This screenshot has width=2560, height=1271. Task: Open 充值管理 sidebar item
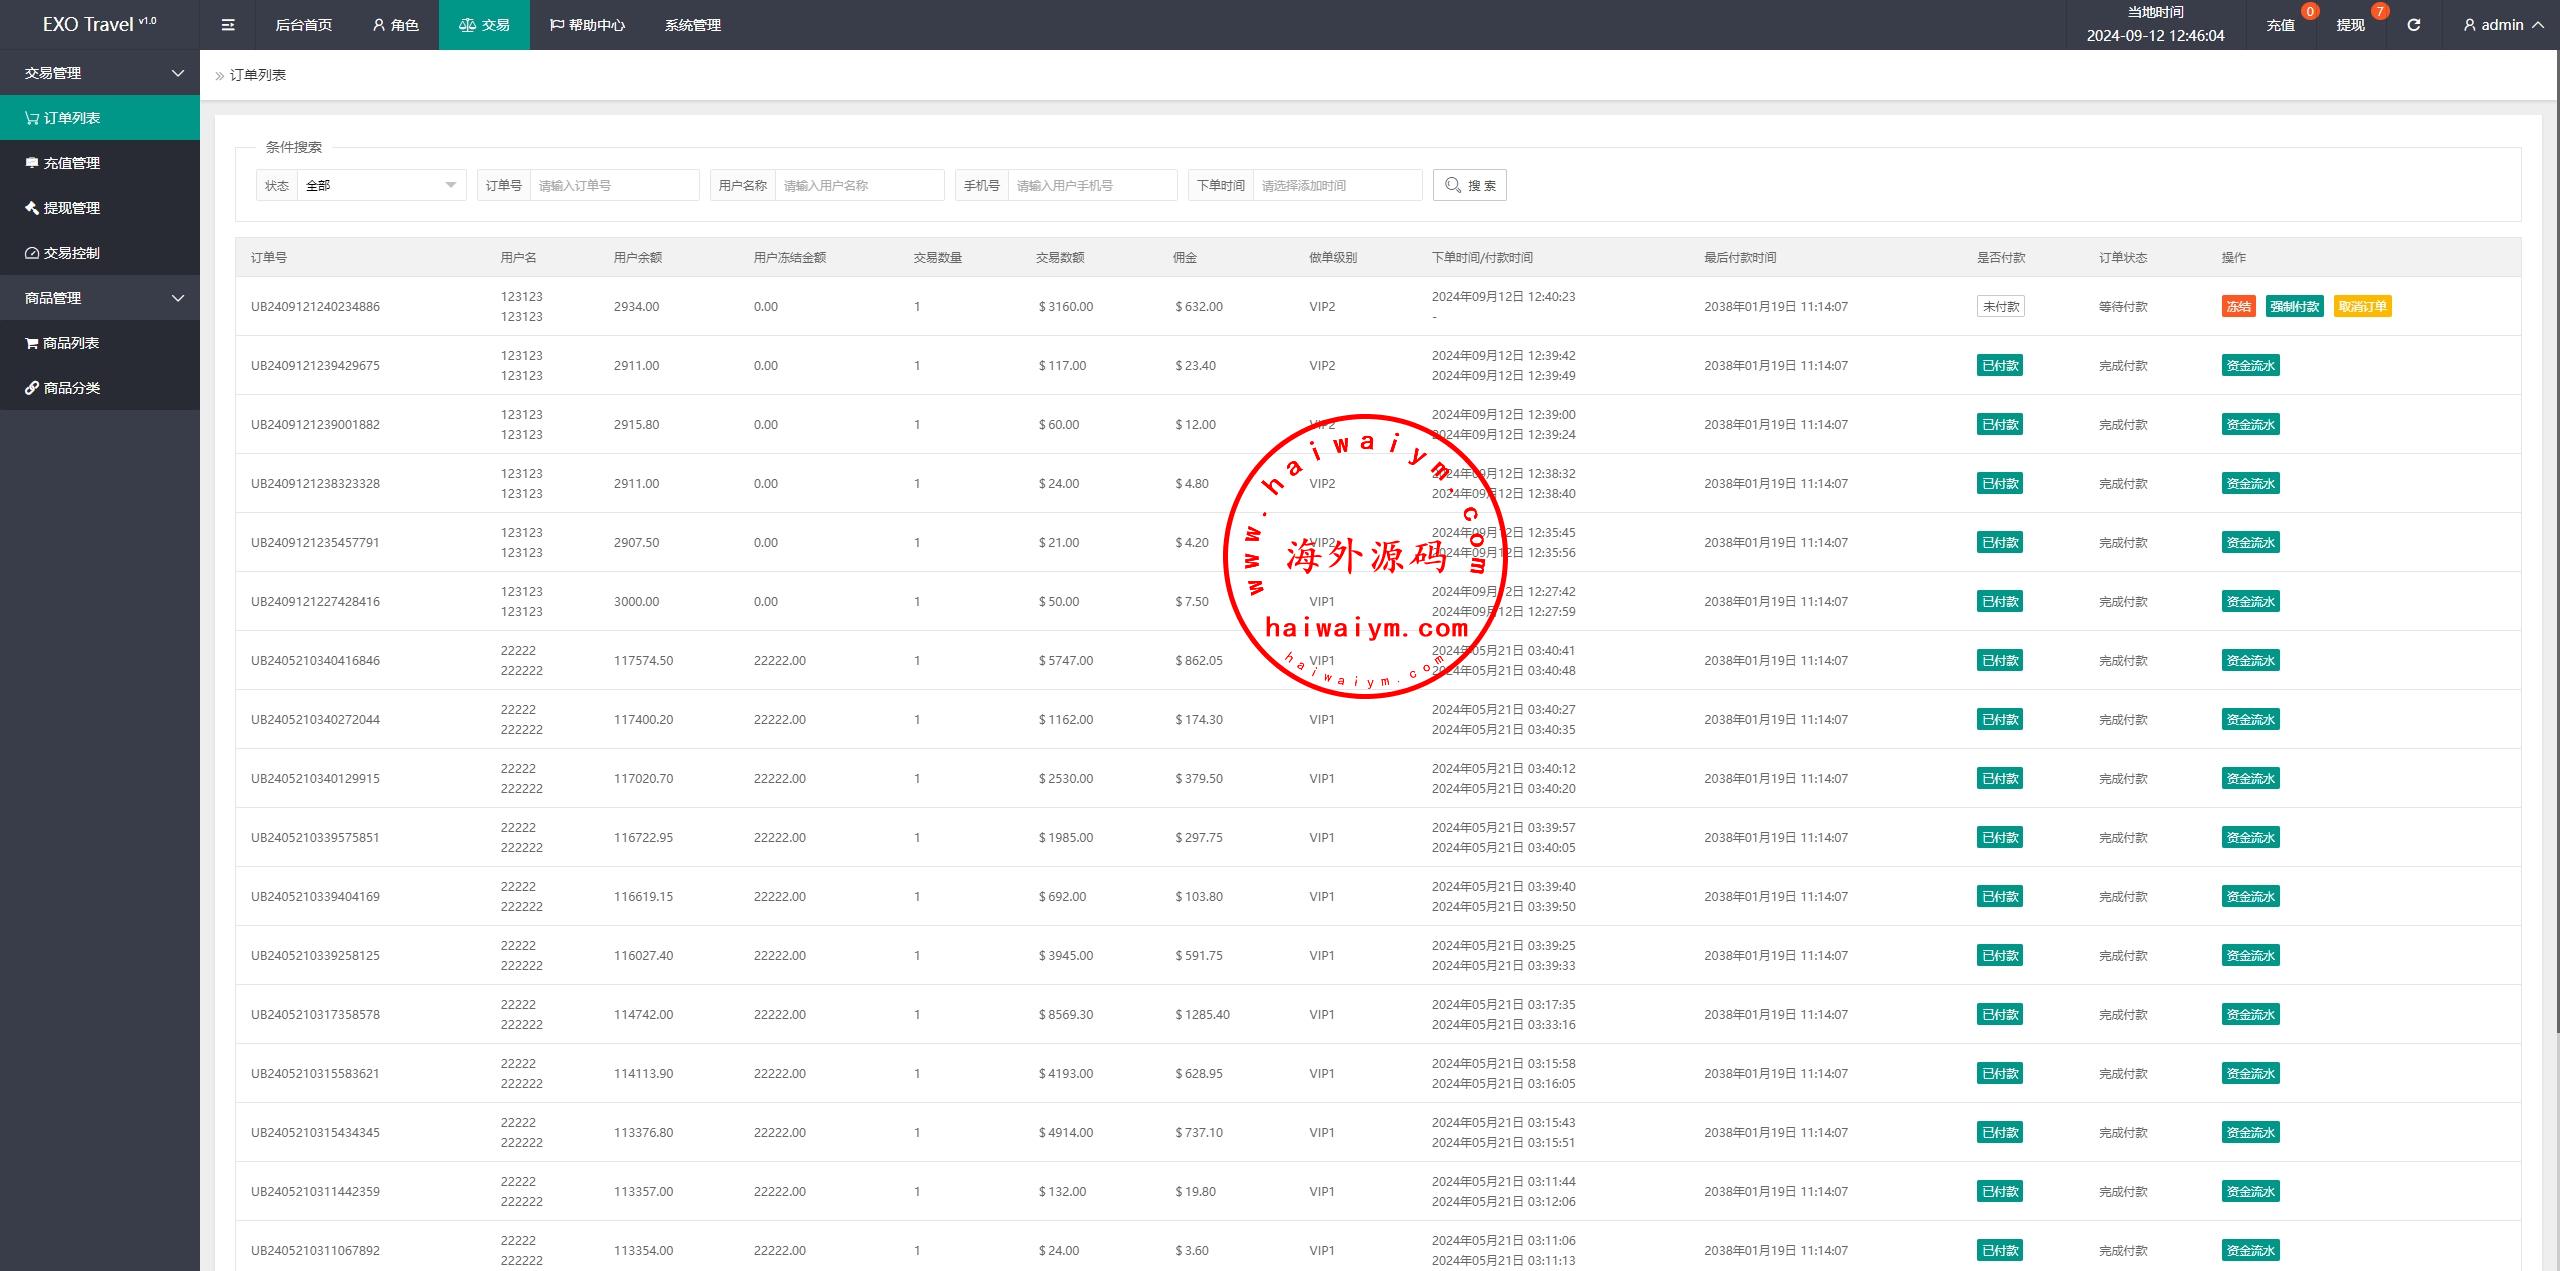point(71,163)
